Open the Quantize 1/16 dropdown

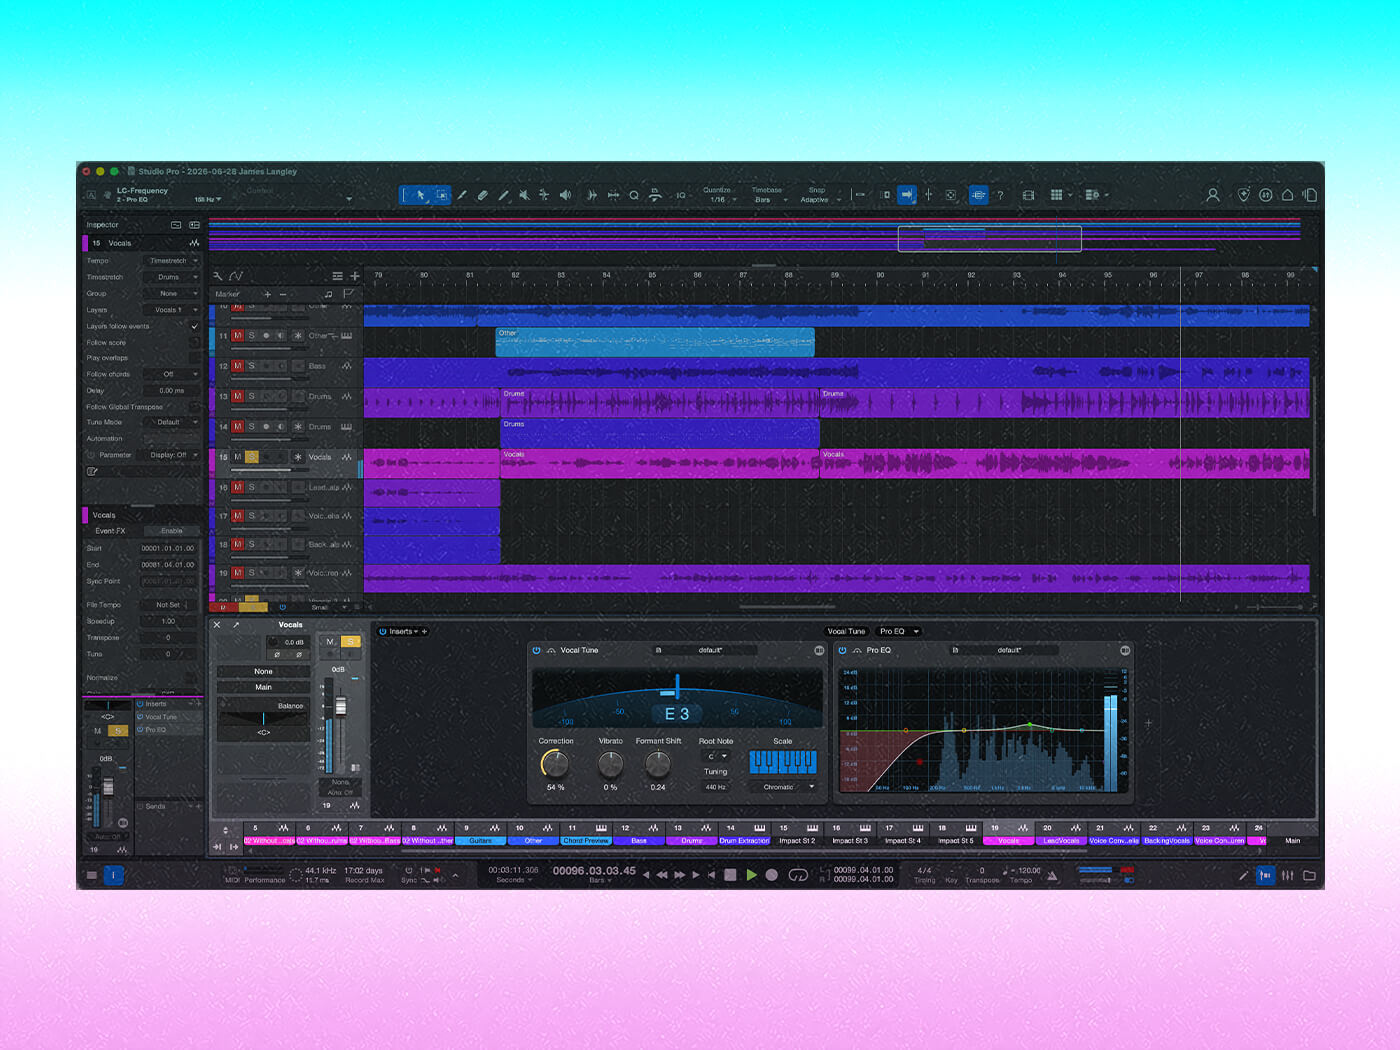pyautogui.click(x=719, y=199)
